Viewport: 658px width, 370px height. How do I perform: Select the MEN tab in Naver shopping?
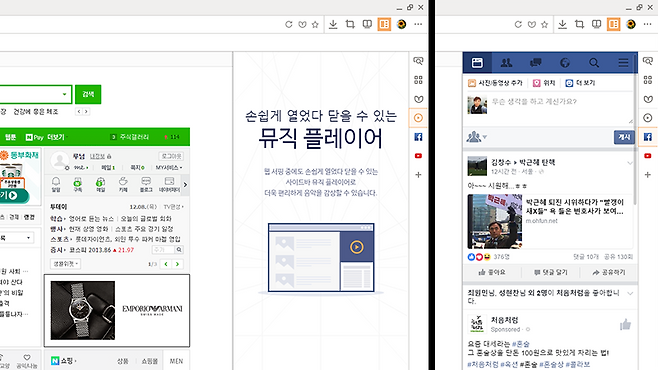(176, 361)
